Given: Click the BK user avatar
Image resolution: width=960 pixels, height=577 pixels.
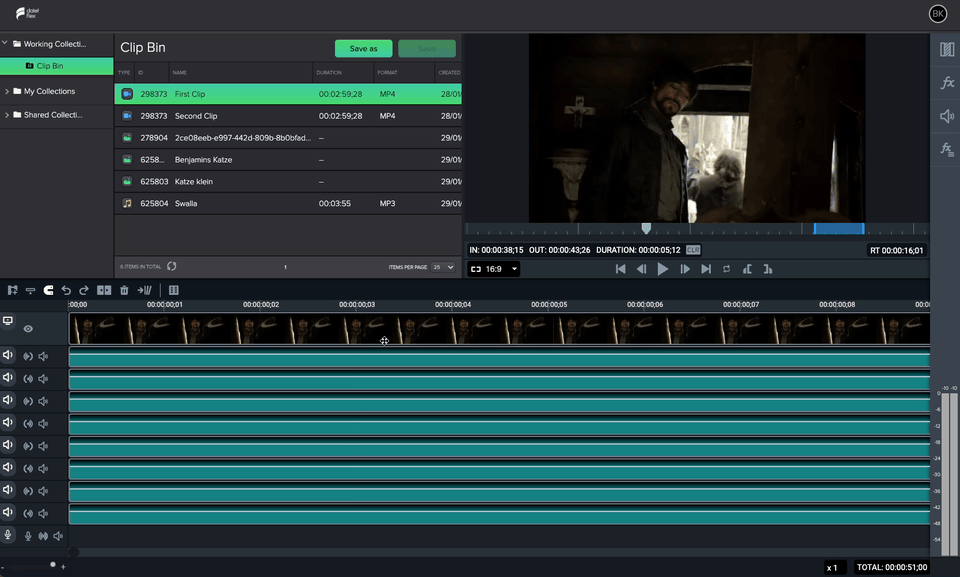Looking at the screenshot, I should [937, 13].
